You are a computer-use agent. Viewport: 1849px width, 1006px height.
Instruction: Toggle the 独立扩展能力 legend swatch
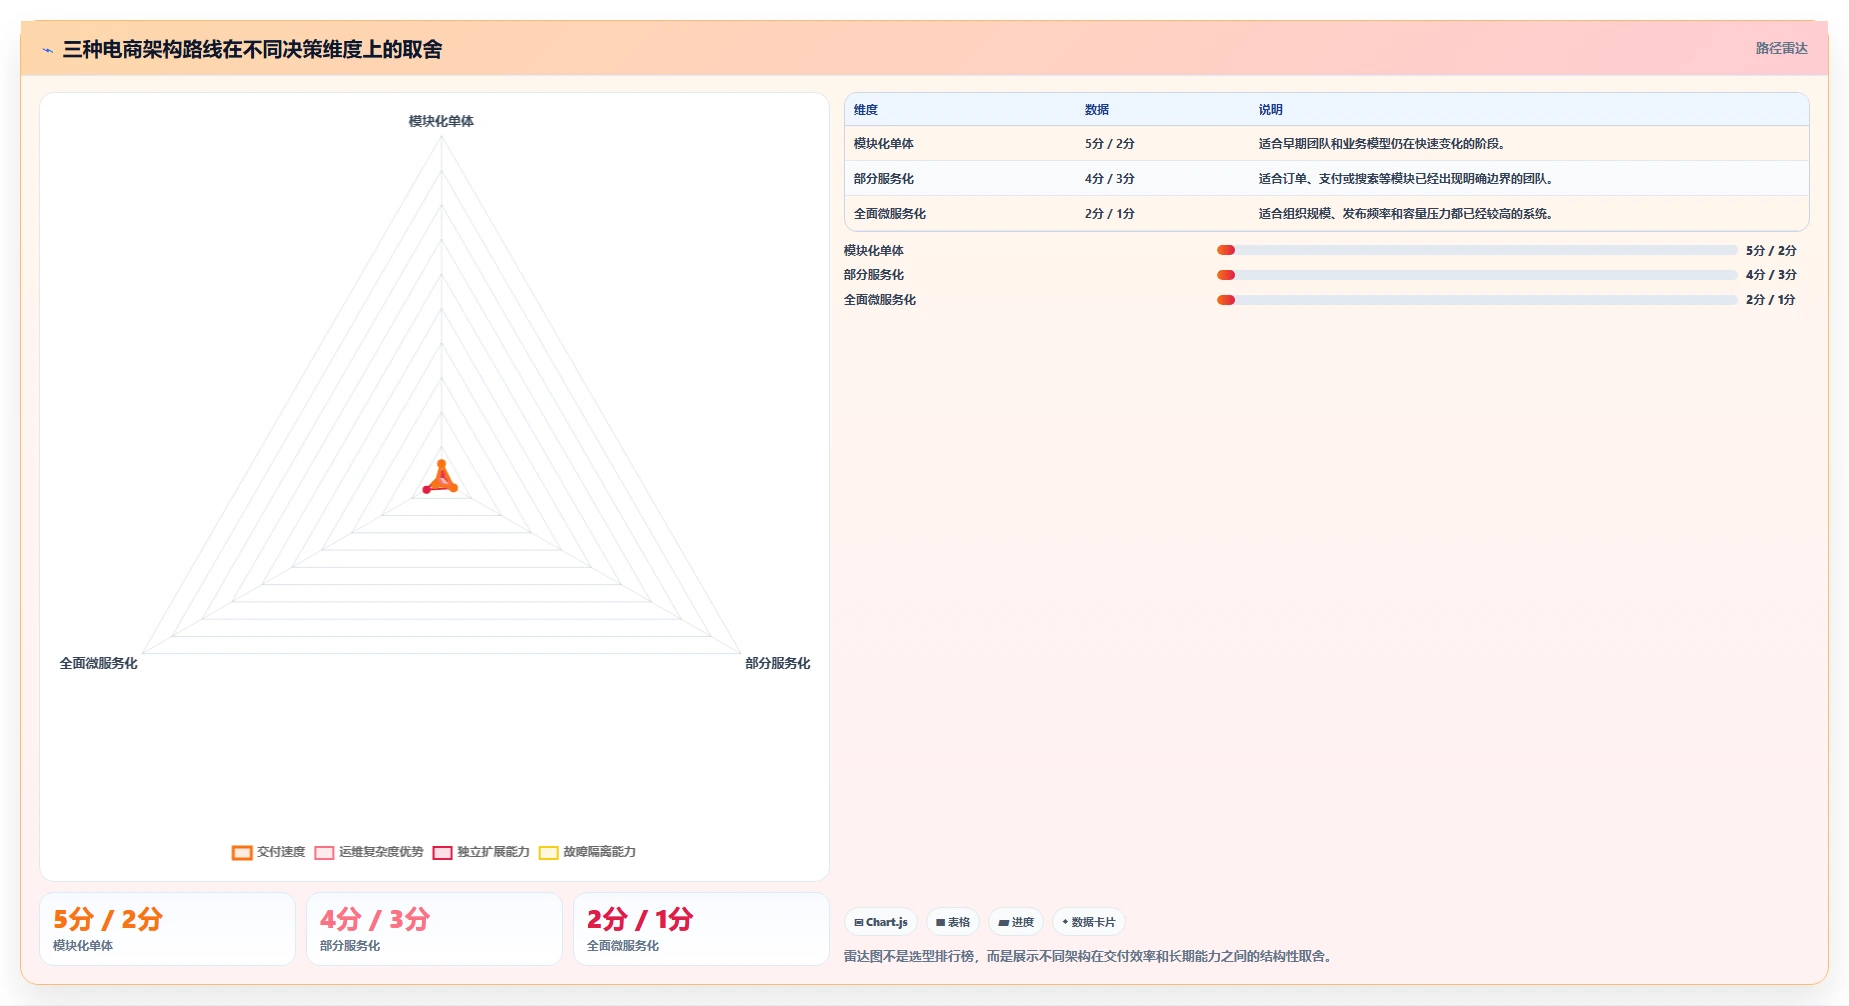point(442,853)
